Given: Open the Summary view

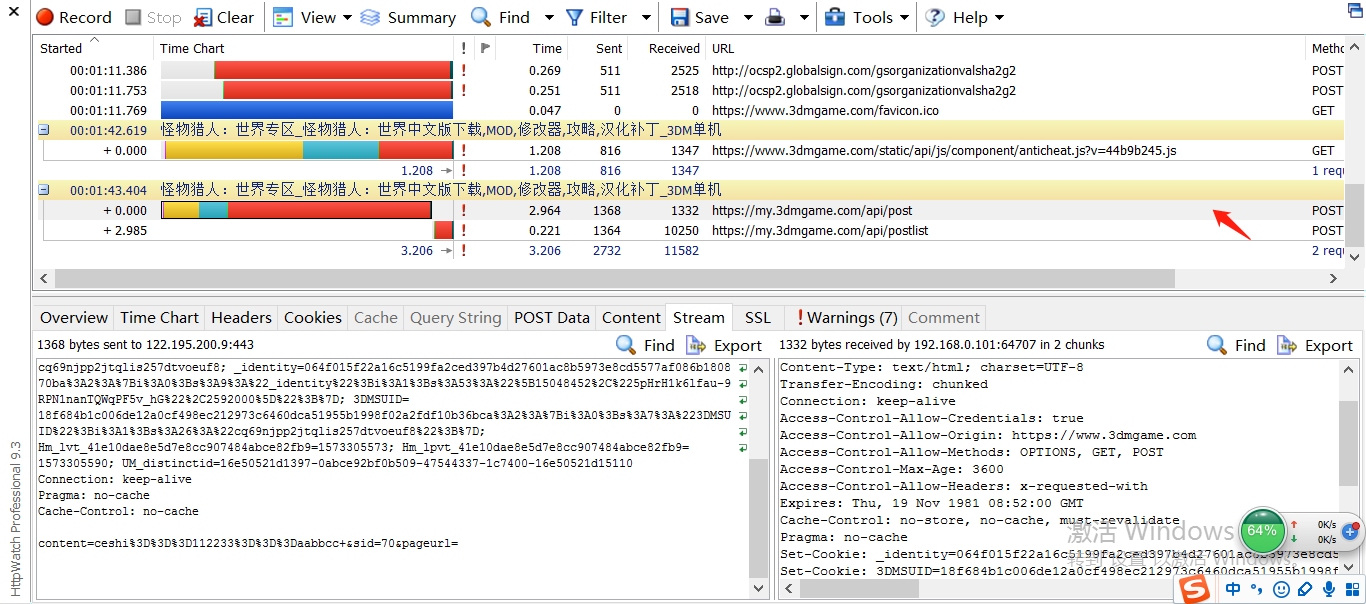Looking at the screenshot, I should pos(408,17).
